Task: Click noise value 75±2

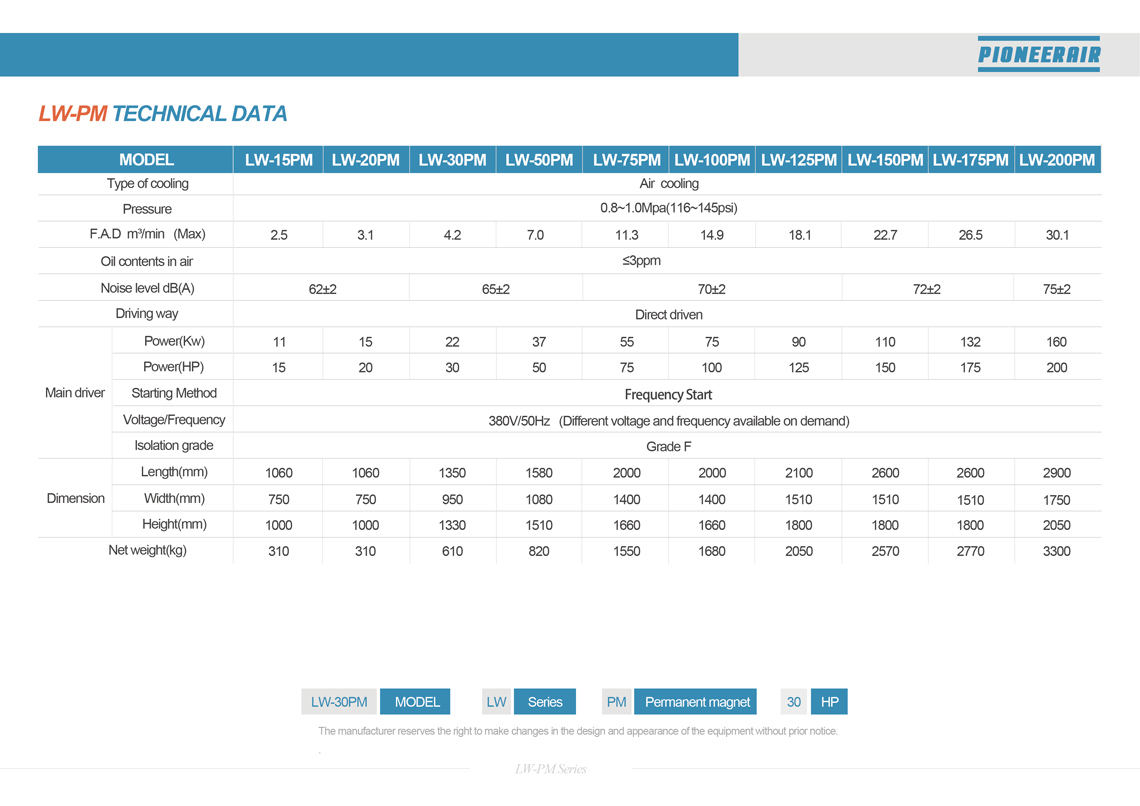Action: (1056, 289)
